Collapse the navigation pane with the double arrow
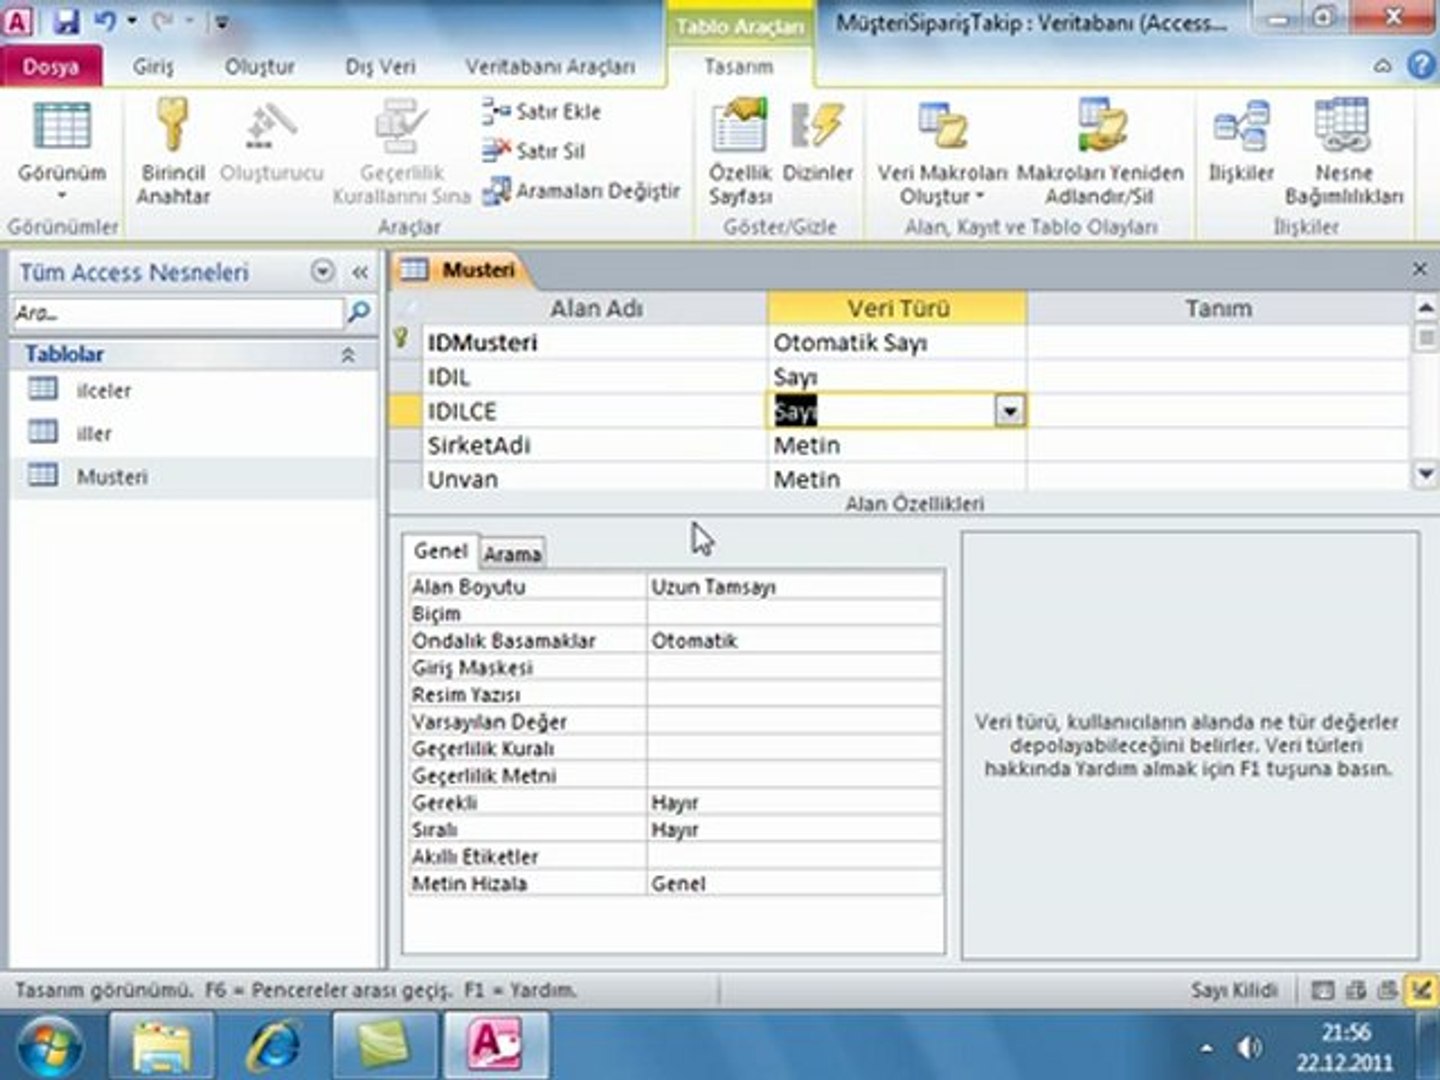Image resolution: width=1440 pixels, height=1080 pixels. coord(360,272)
